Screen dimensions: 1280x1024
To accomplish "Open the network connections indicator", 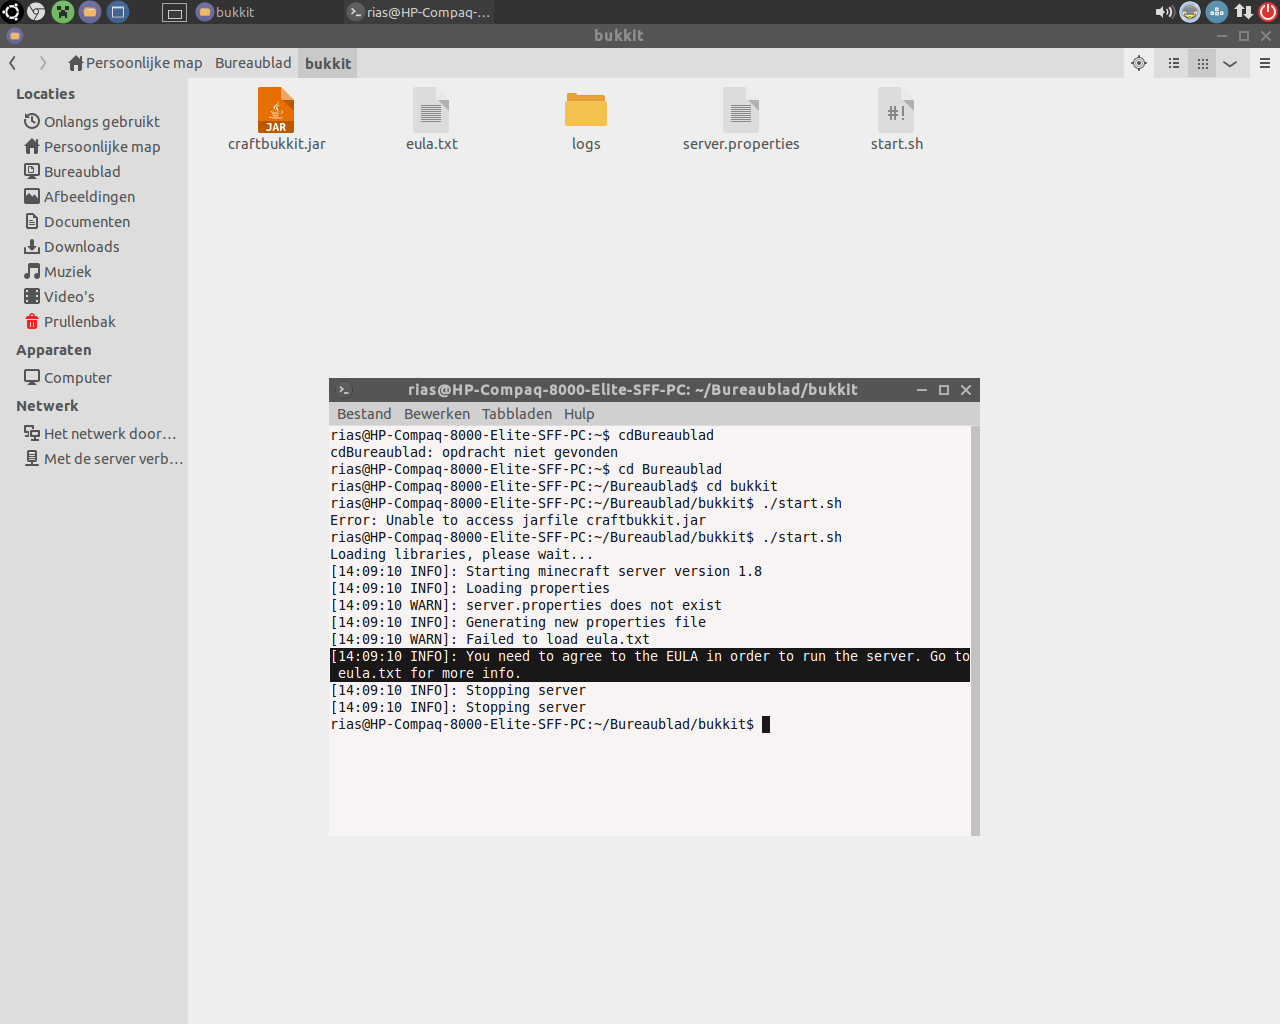I will click(x=1243, y=12).
